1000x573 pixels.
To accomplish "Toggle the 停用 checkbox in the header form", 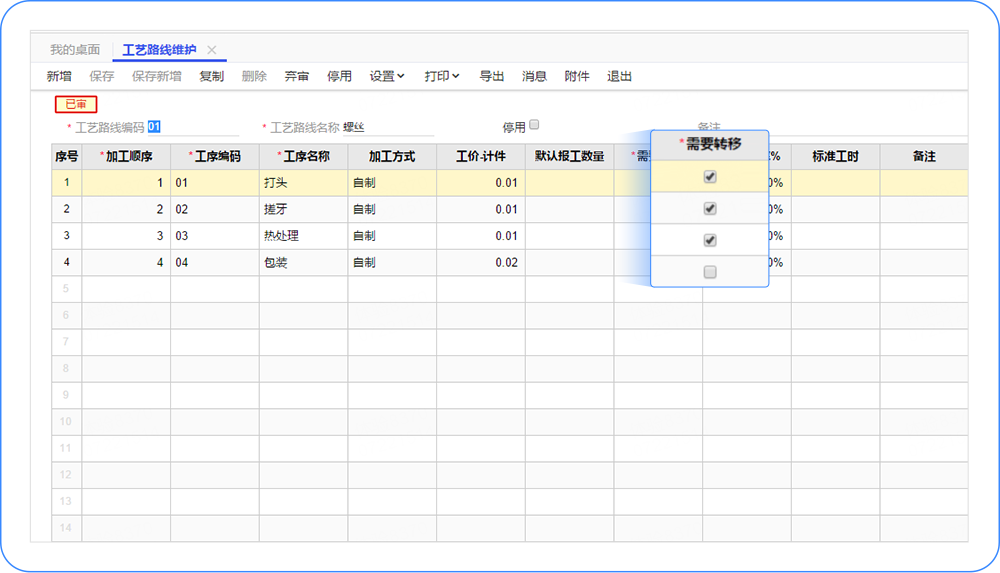I will (534, 125).
